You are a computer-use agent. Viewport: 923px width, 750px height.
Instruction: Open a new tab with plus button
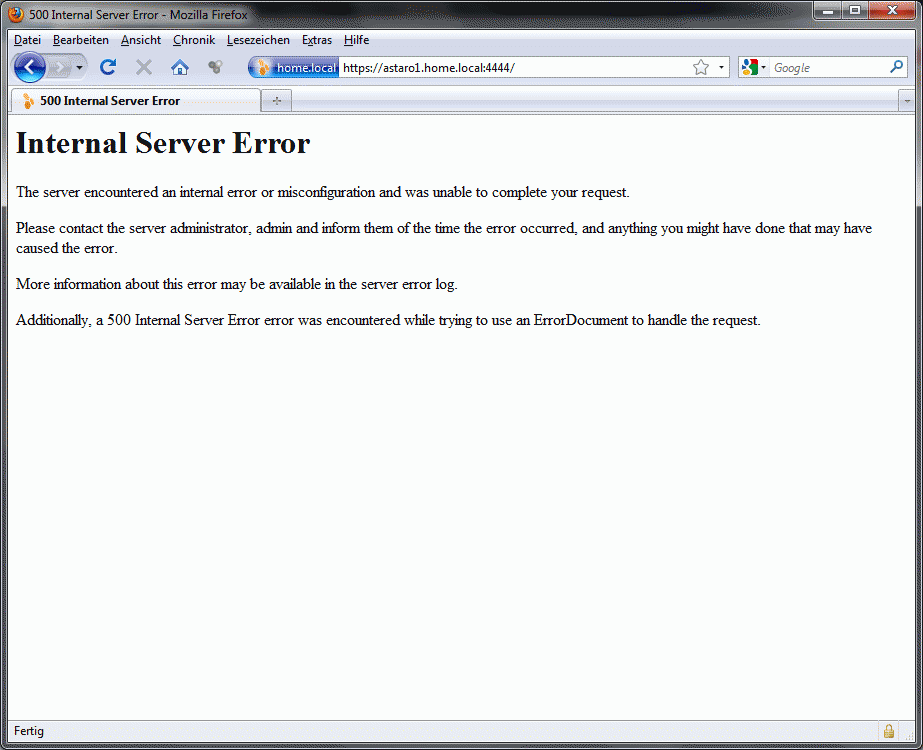tap(277, 101)
